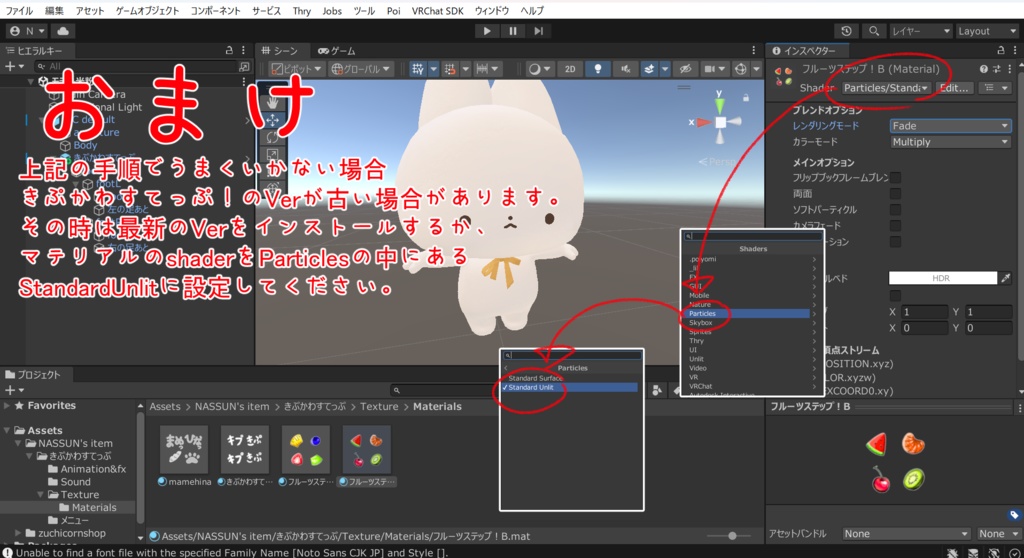The image size is (1024, 558).
Task: Click the status bar error warning icon
Action: 7,552
